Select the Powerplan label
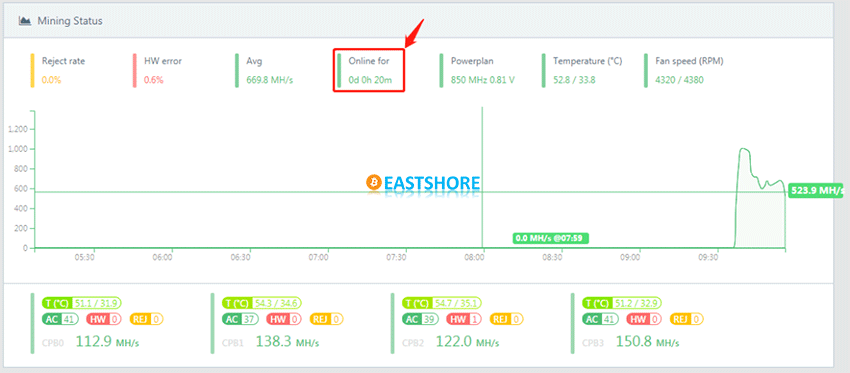 (472, 61)
